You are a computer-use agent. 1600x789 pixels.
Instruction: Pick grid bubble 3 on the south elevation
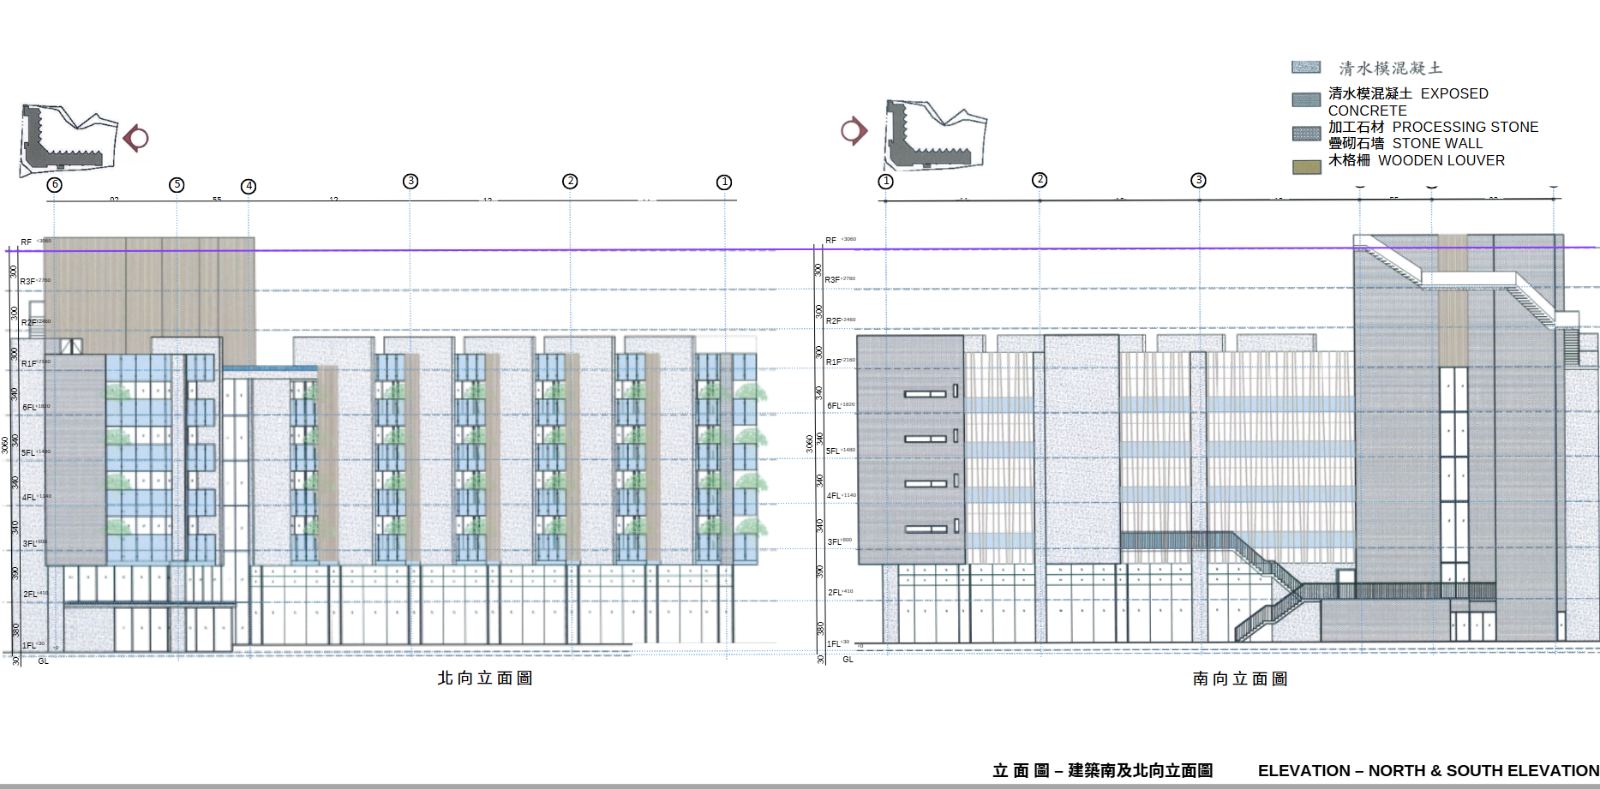tap(1198, 181)
